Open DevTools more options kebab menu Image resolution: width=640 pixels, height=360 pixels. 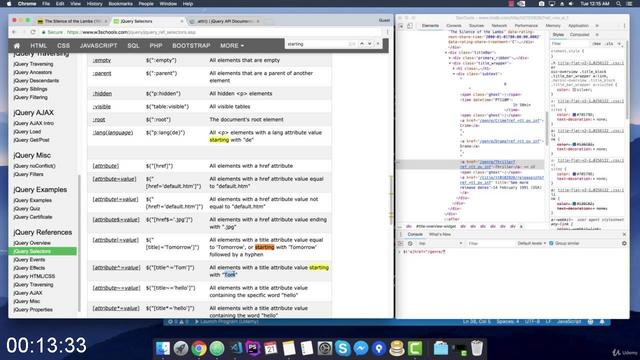pos(624,26)
